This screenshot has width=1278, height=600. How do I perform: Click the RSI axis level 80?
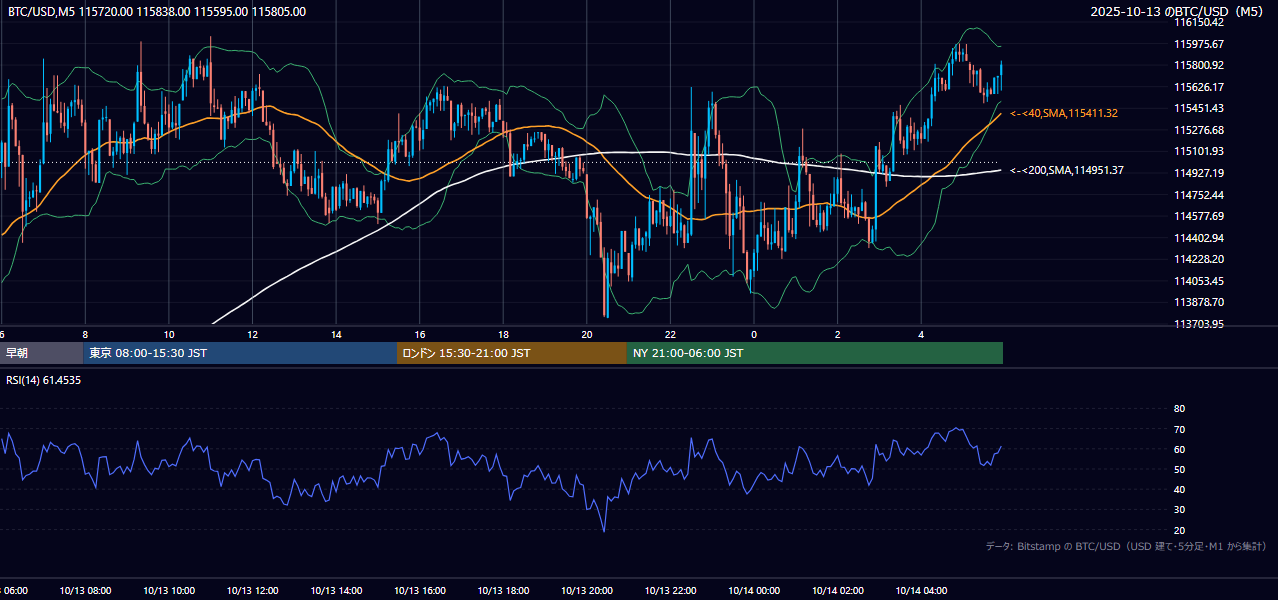[x=1179, y=409]
